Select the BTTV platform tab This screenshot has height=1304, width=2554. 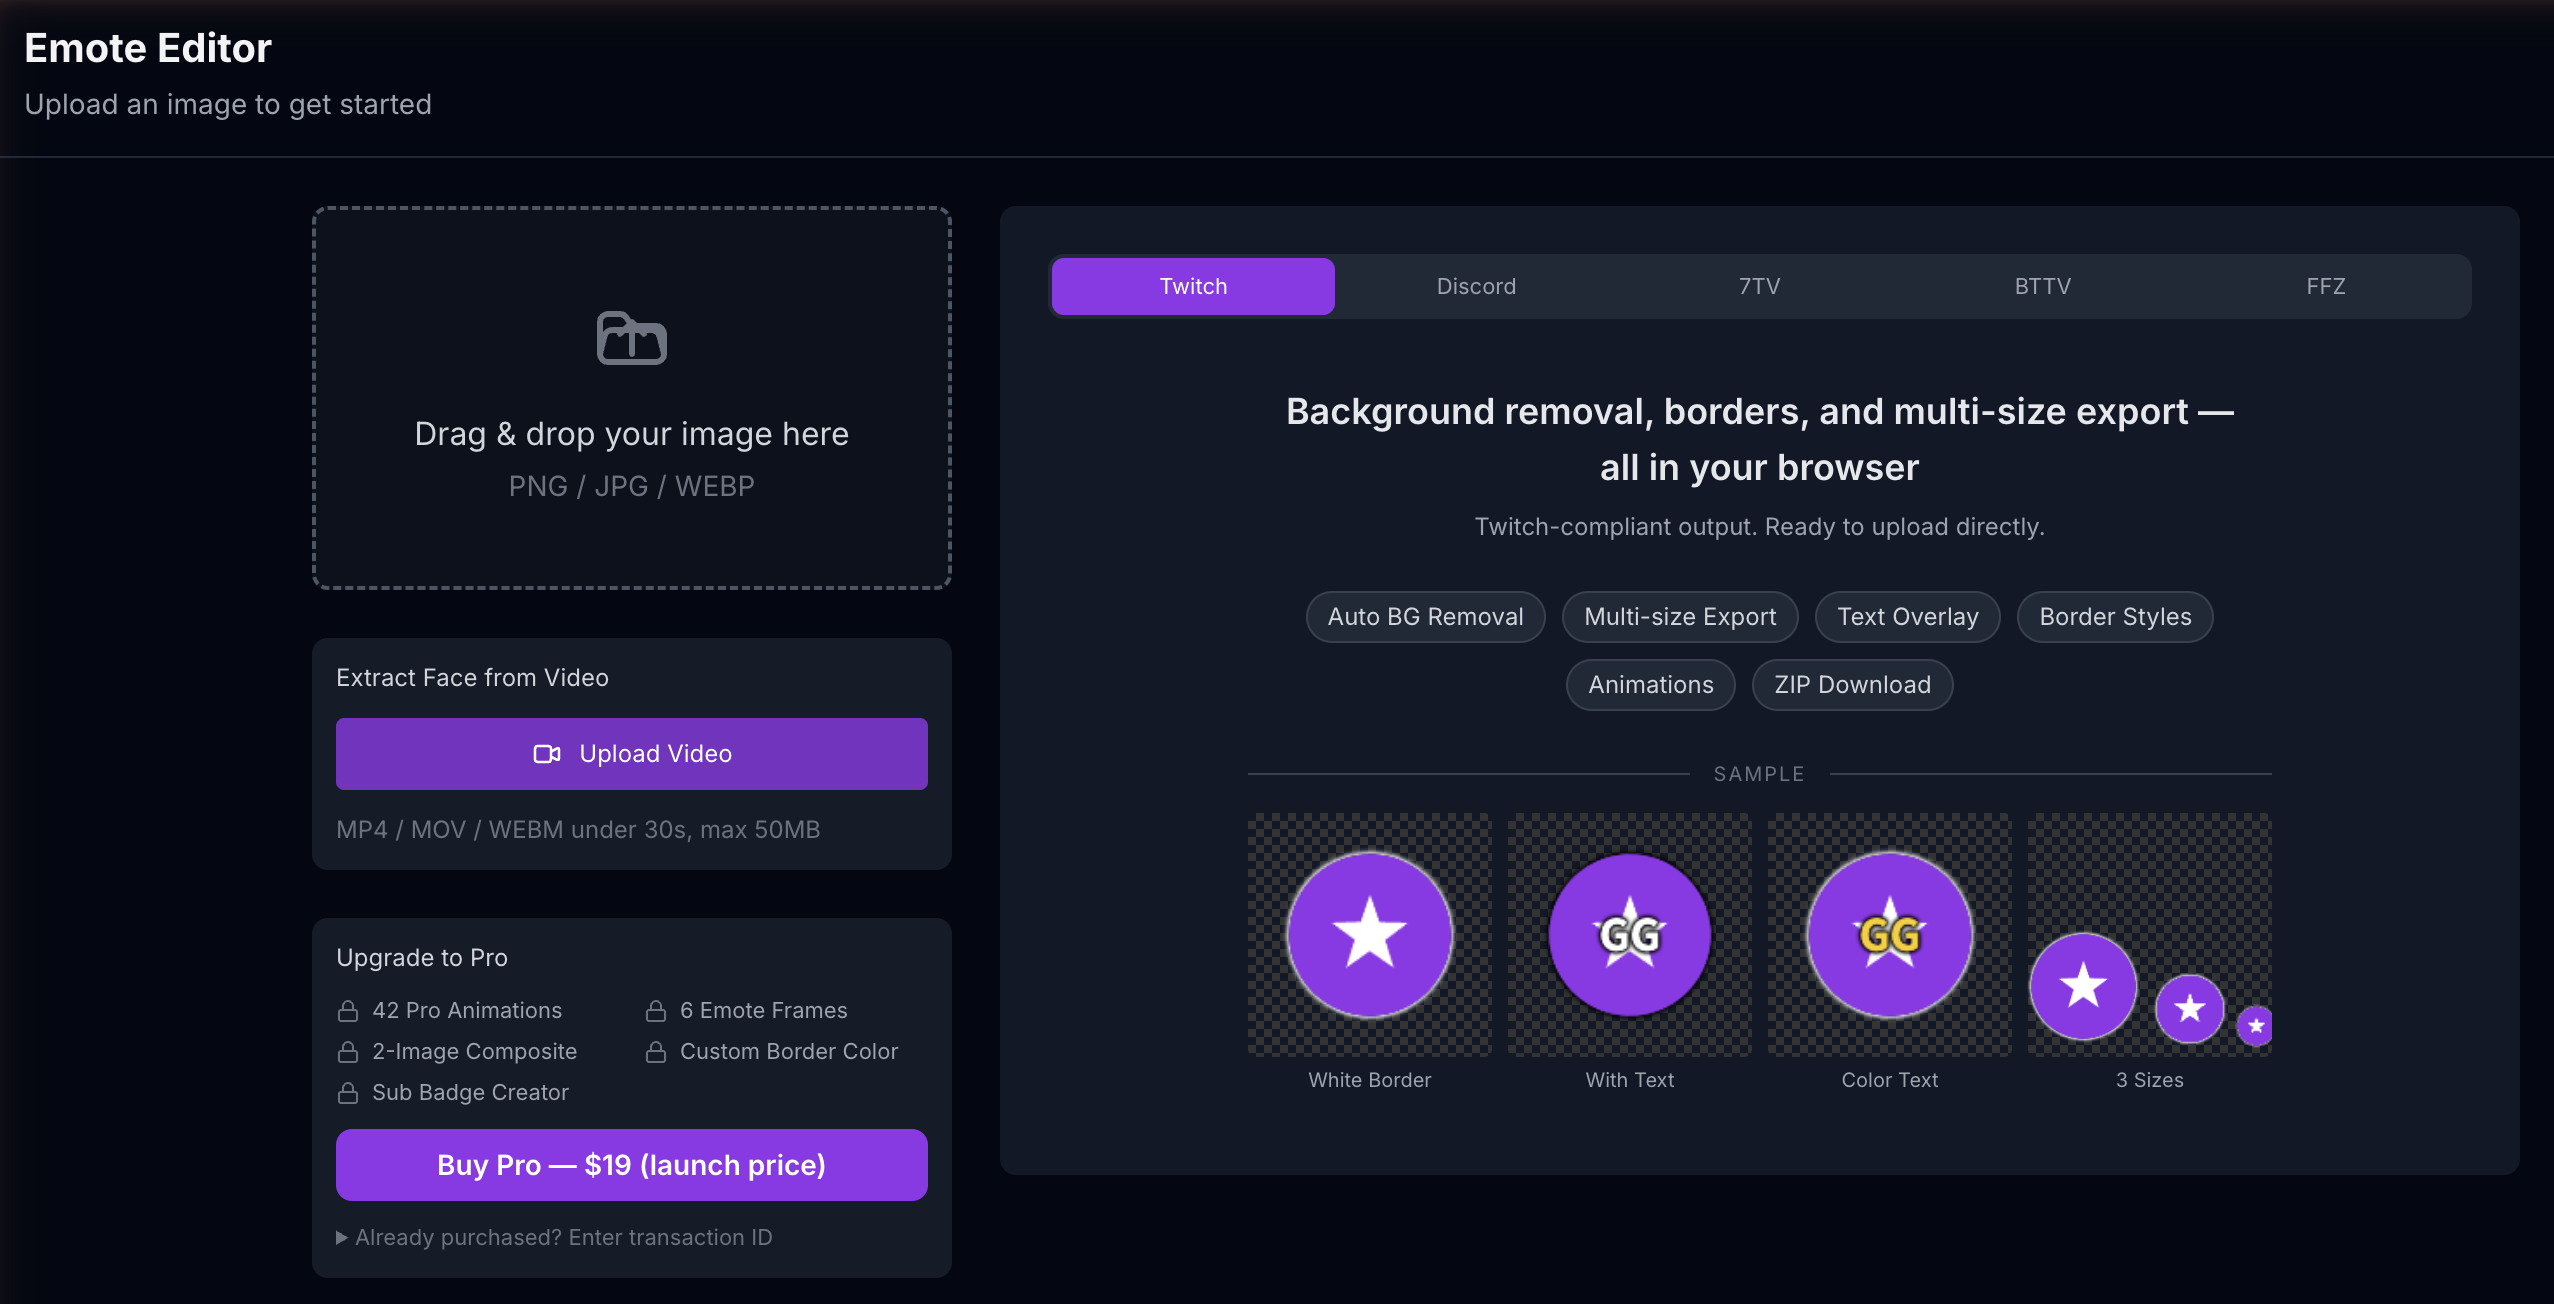point(2043,286)
